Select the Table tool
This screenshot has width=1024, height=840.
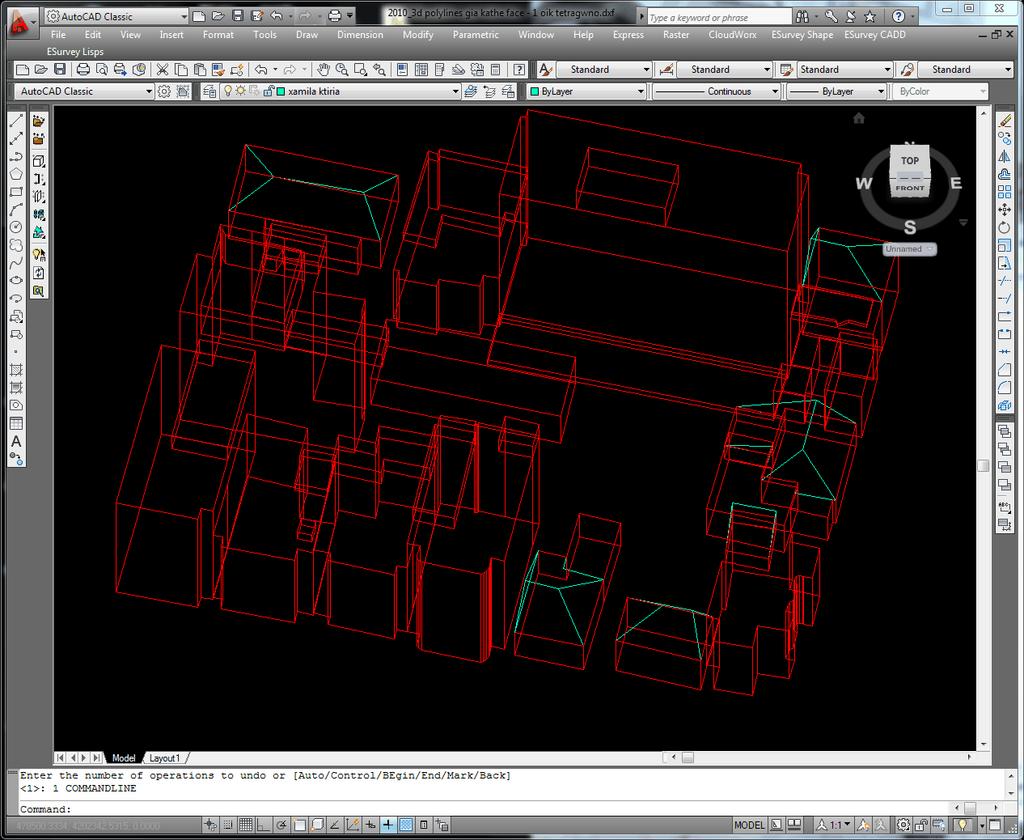[x=16, y=423]
